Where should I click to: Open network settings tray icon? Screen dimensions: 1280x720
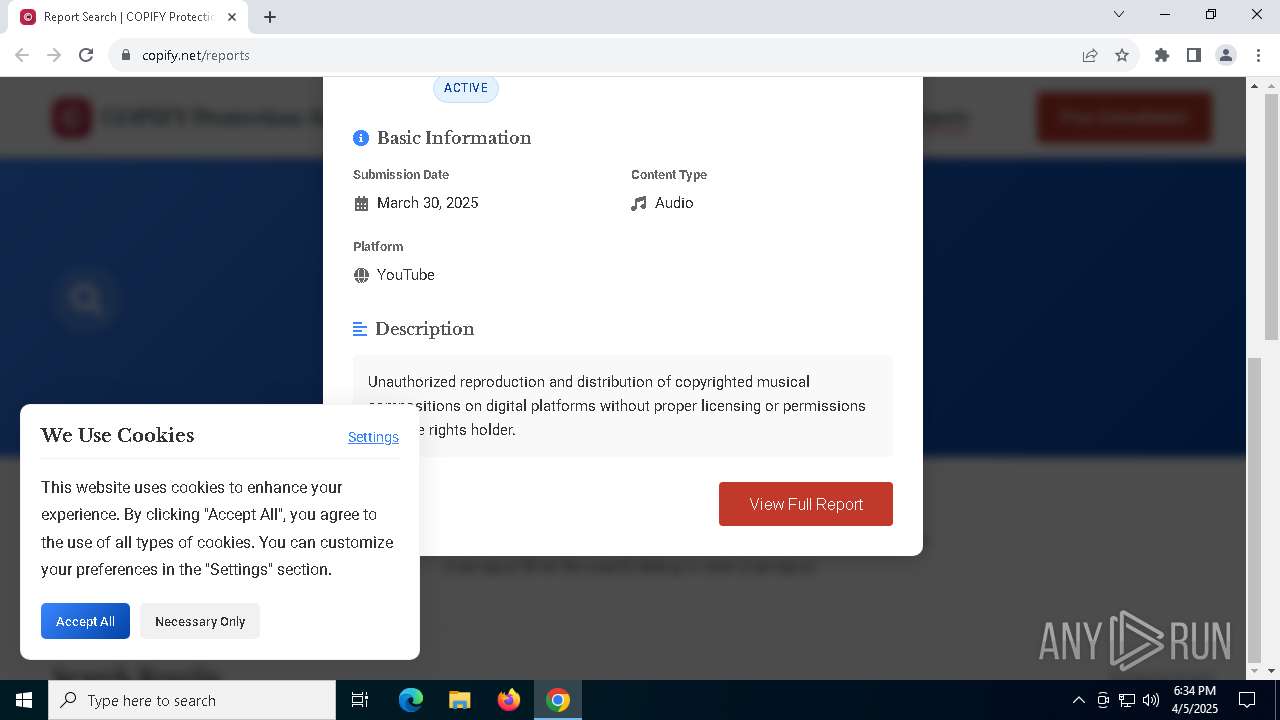(x=1127, y=700)
